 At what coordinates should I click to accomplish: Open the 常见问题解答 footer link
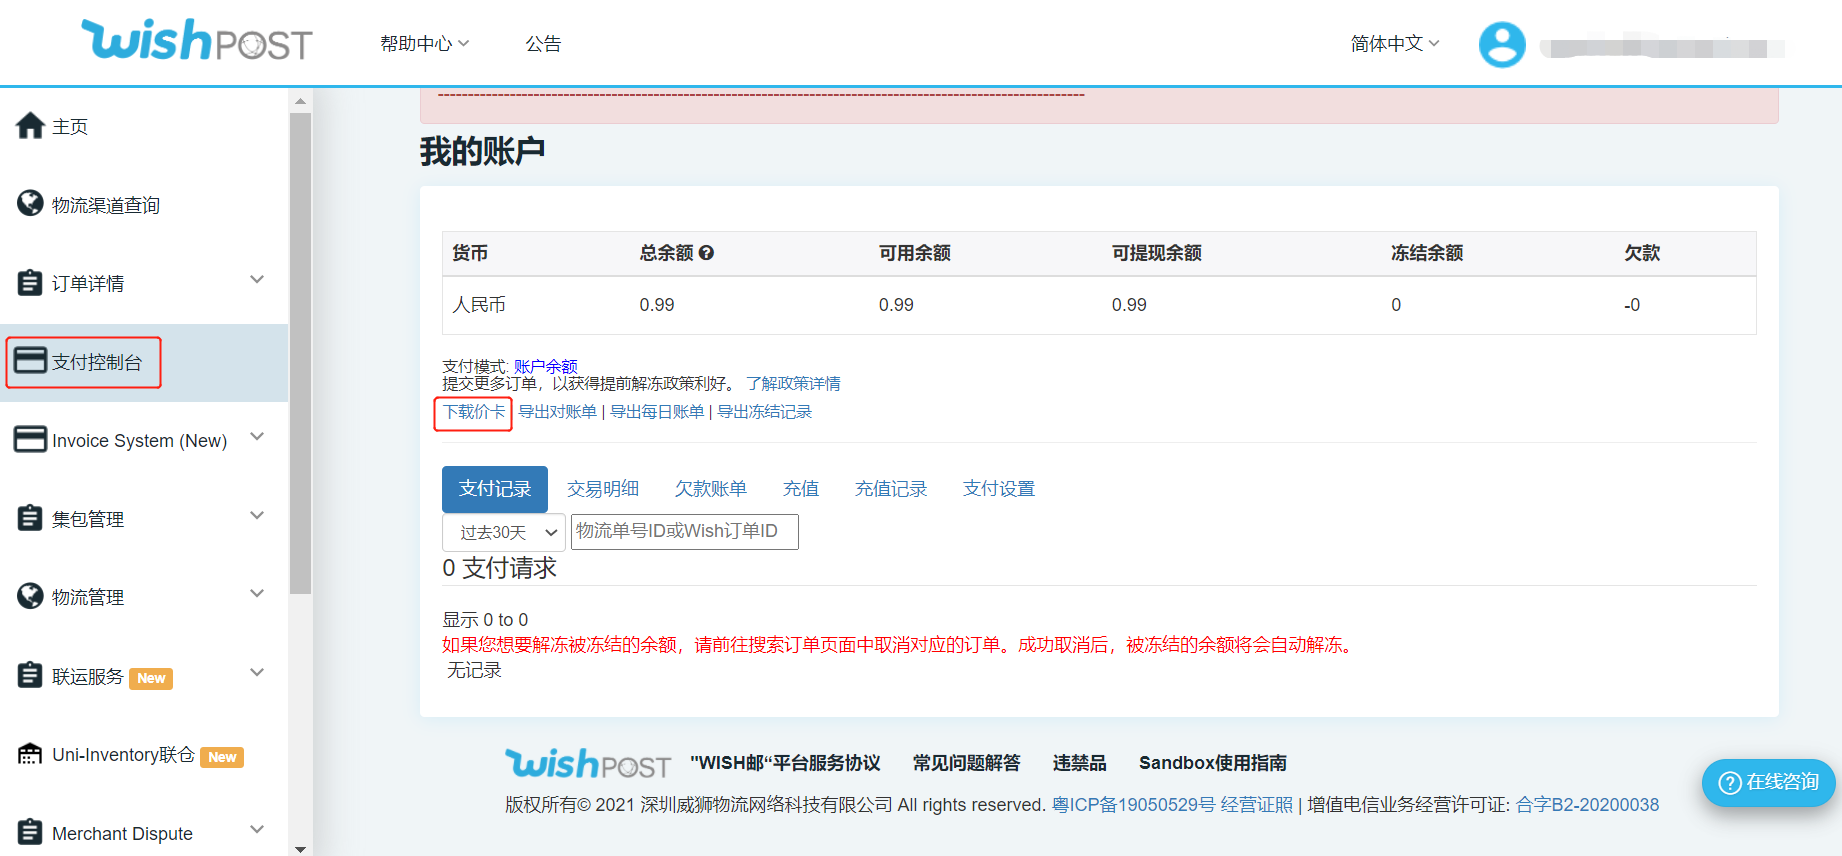pos(966,763)
